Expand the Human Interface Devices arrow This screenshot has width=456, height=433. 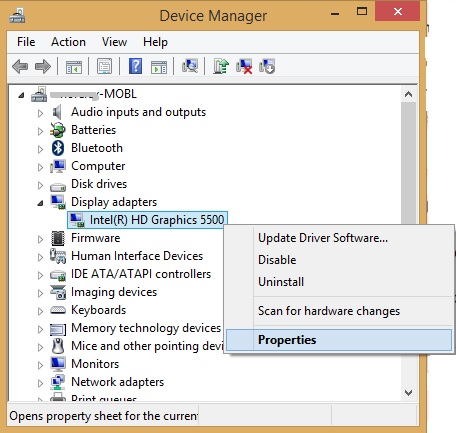pos(40,257)
